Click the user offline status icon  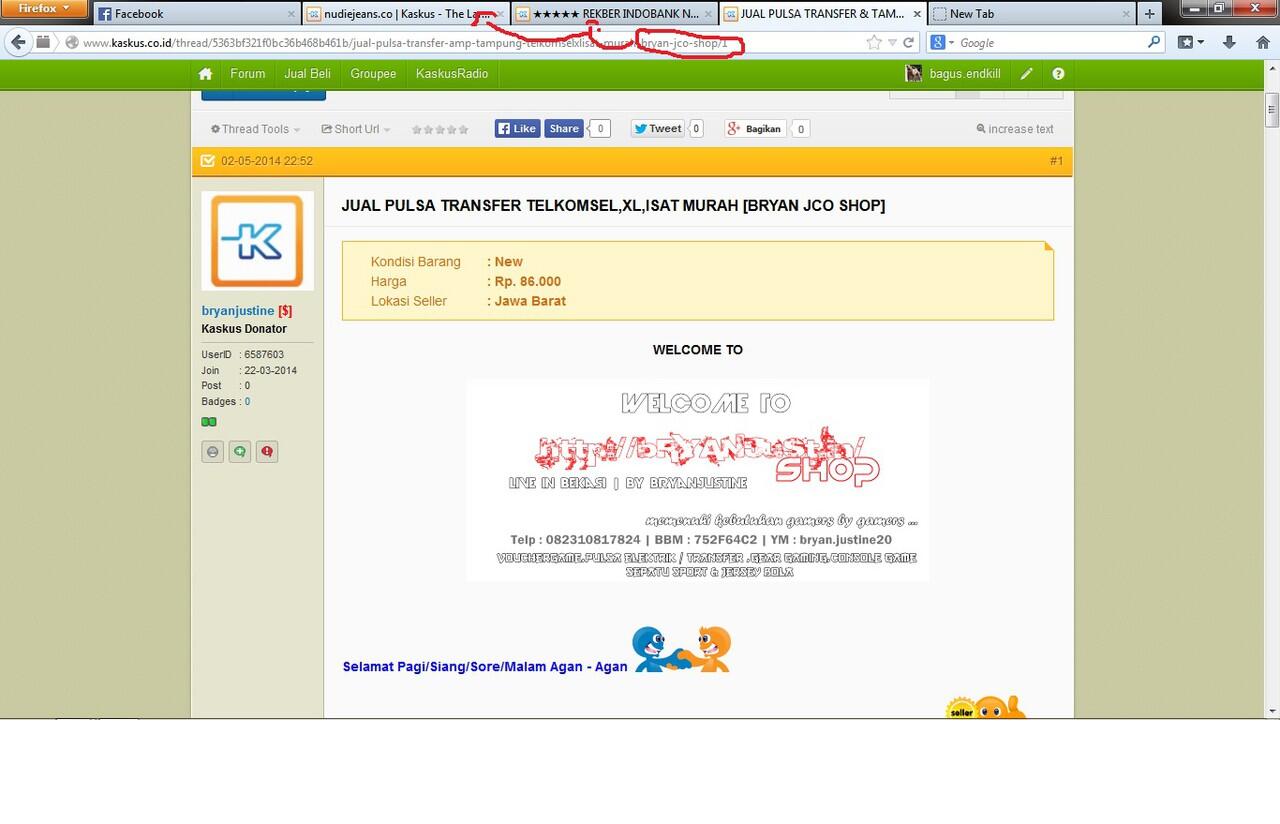(212, 452)
